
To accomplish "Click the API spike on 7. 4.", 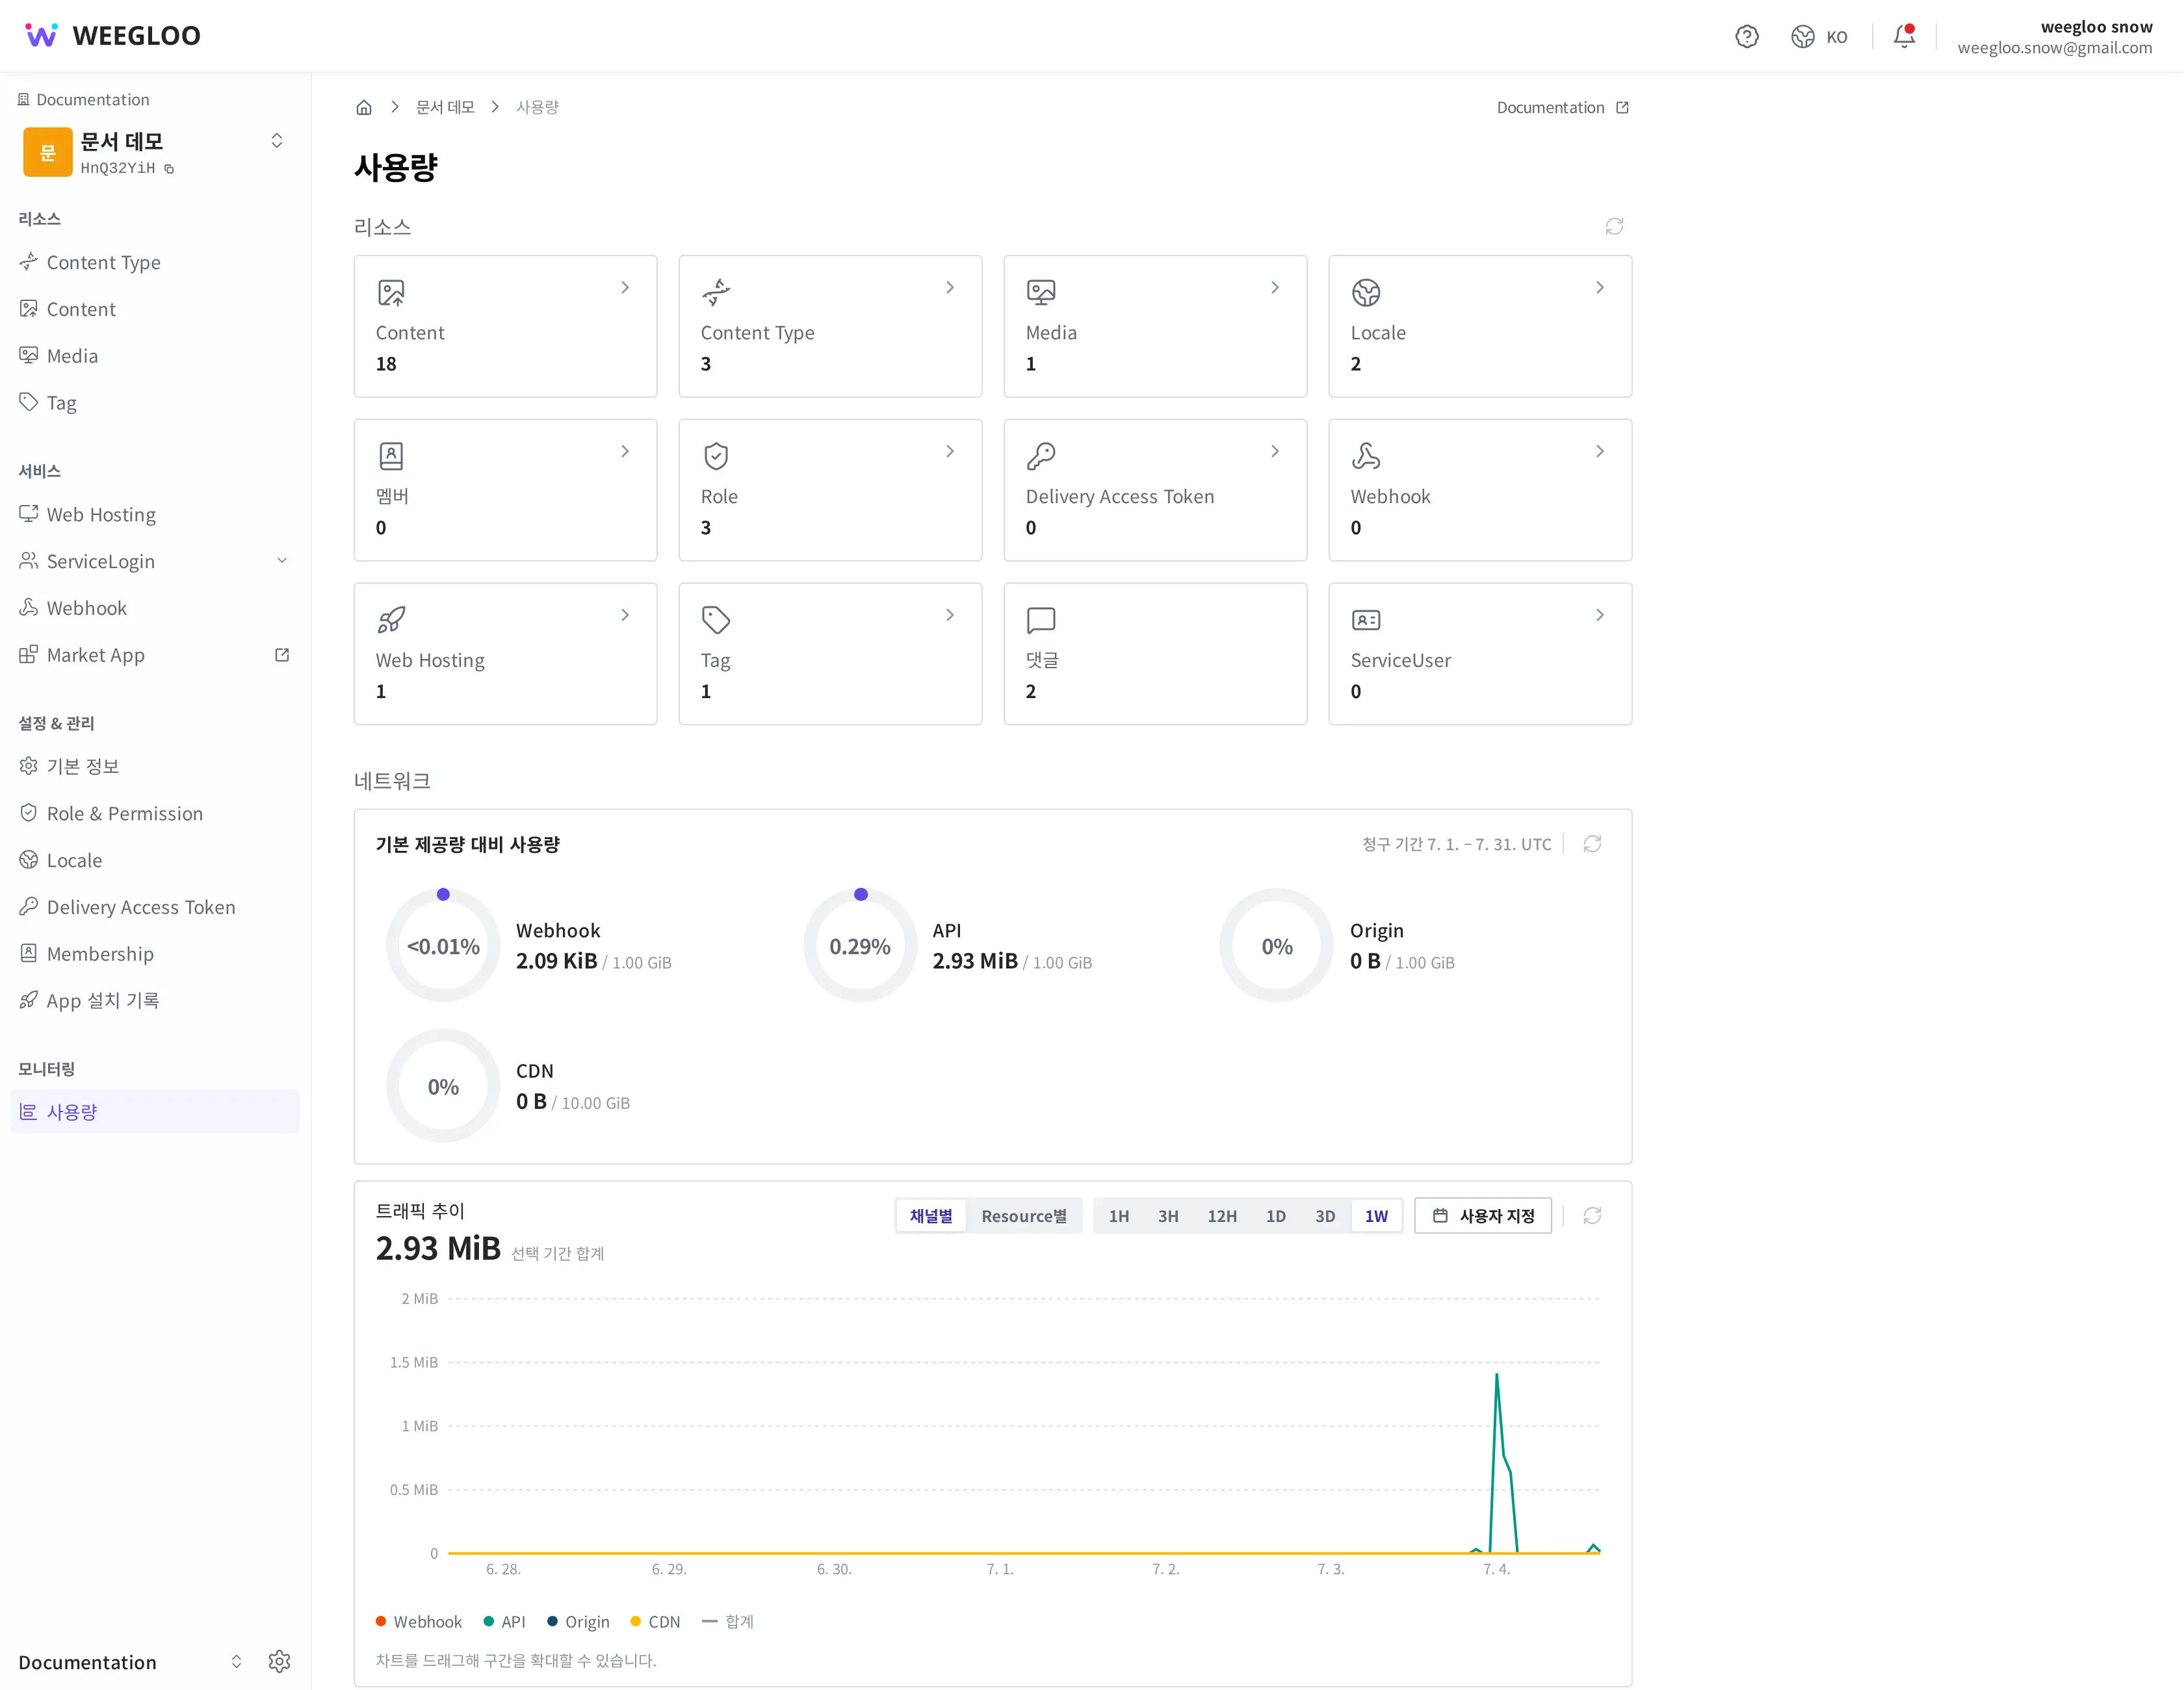I will click(x=1497, y=1376).
